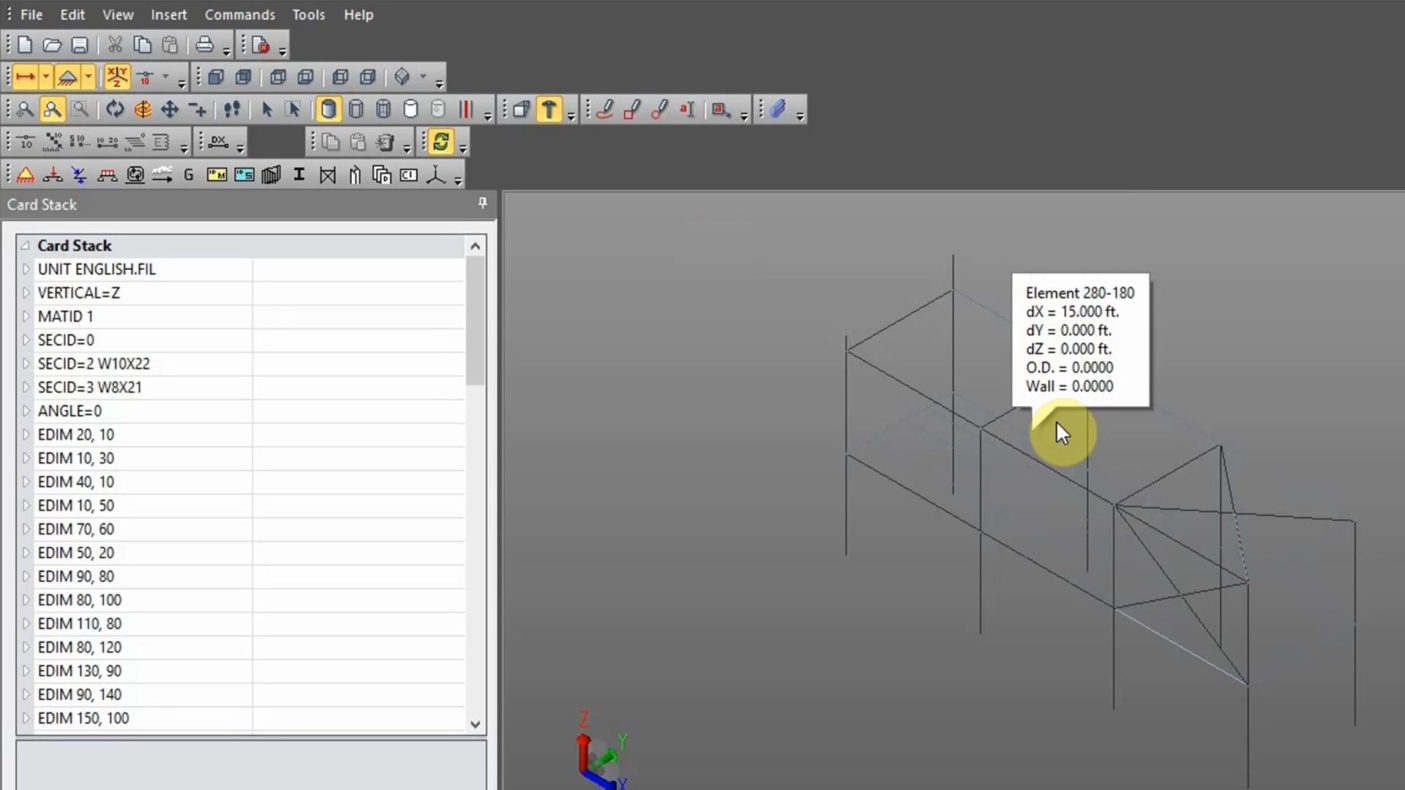Image resolution: width=1405 pixels, height=790 pixels.
Task: Click the orange orbit globe icon
Action: (143, 109)
